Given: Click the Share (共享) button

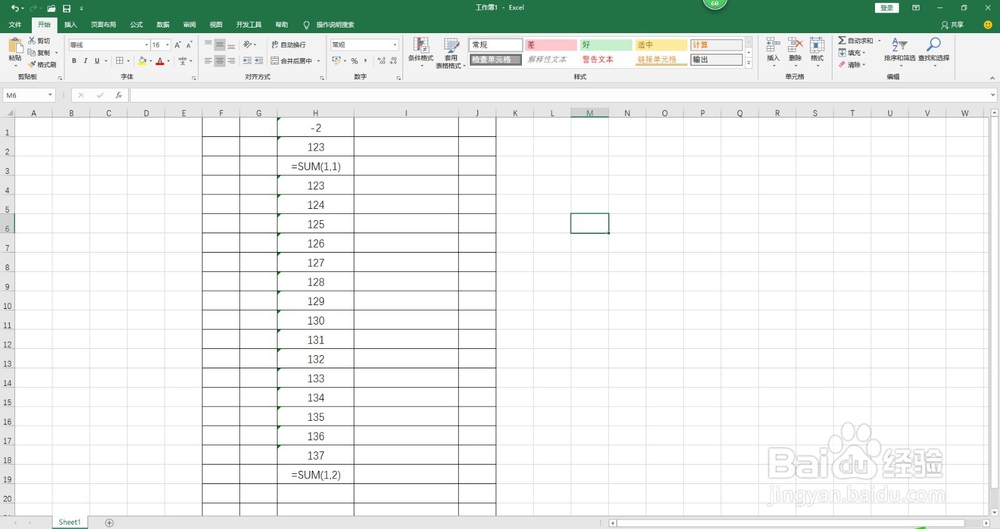Looking at the screenshot, I should pos(952,25).
